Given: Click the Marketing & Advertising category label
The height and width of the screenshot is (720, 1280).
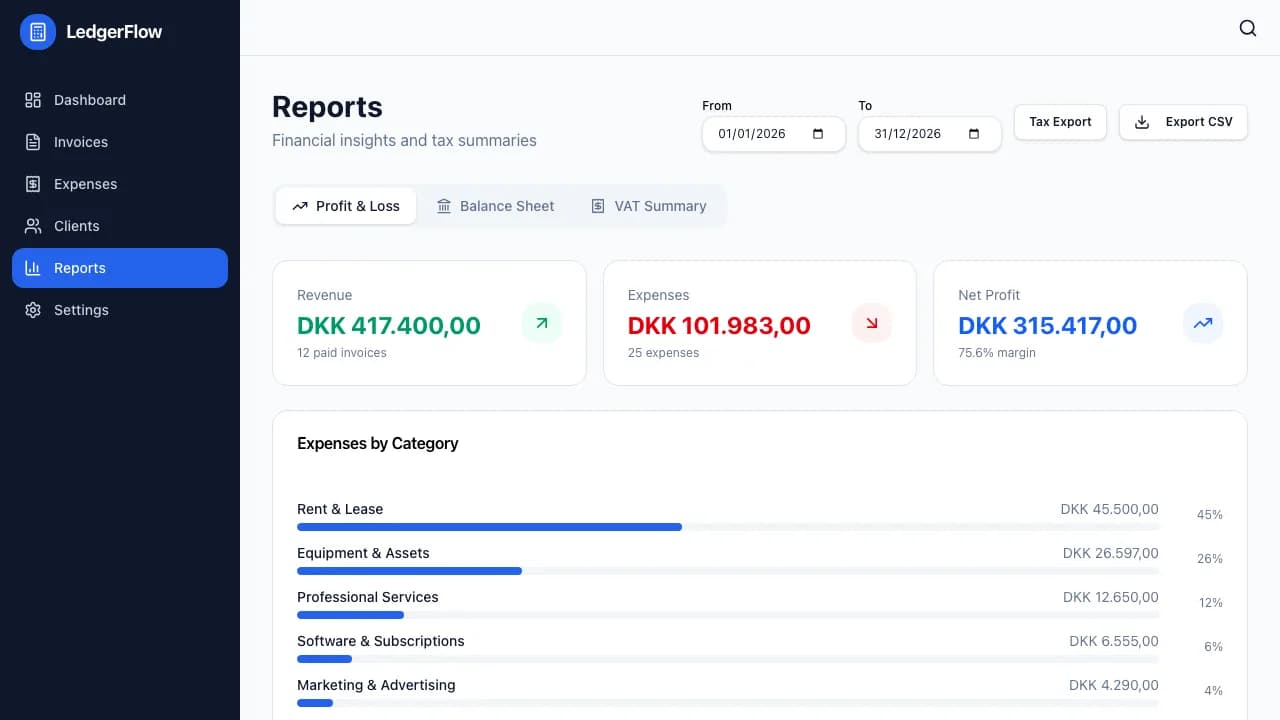Looking at the screenshot, I should pyautogui.click(x=376, y=685).
